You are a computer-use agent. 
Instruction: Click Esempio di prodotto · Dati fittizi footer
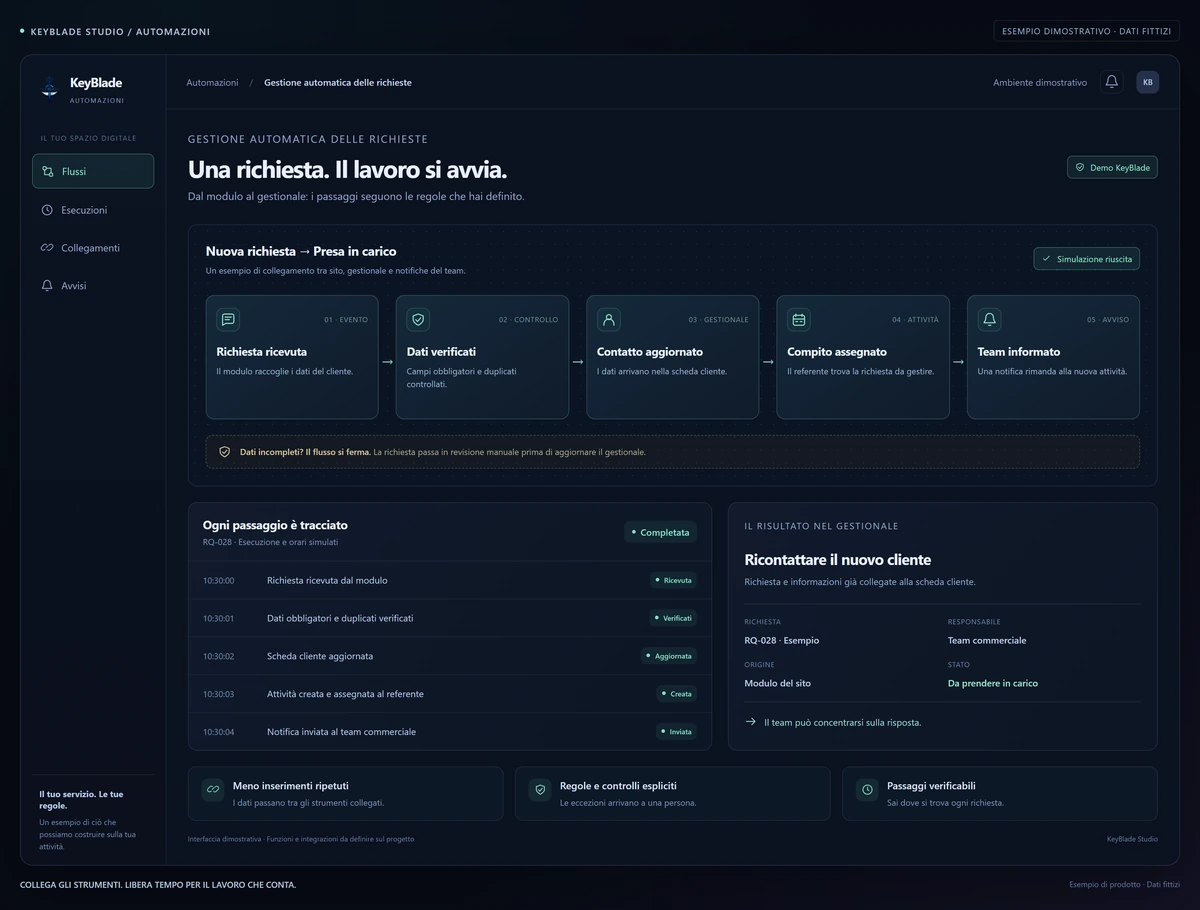1124,884
